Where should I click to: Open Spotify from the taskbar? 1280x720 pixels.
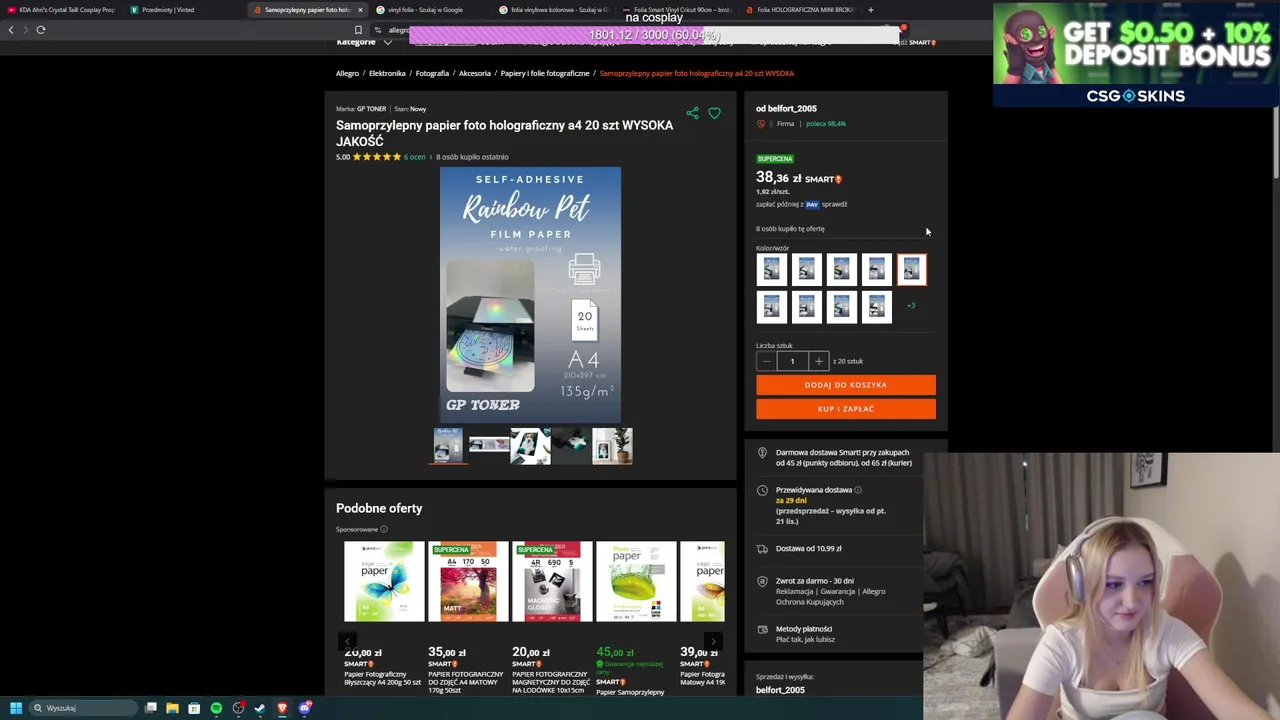point(216,708)
